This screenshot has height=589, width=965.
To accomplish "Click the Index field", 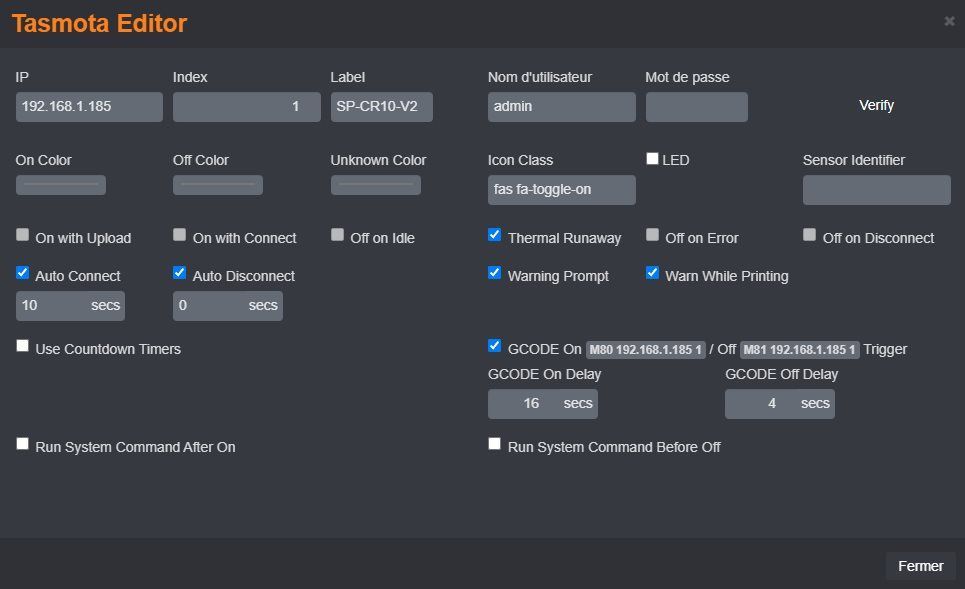I will click(x=247, y=106).
